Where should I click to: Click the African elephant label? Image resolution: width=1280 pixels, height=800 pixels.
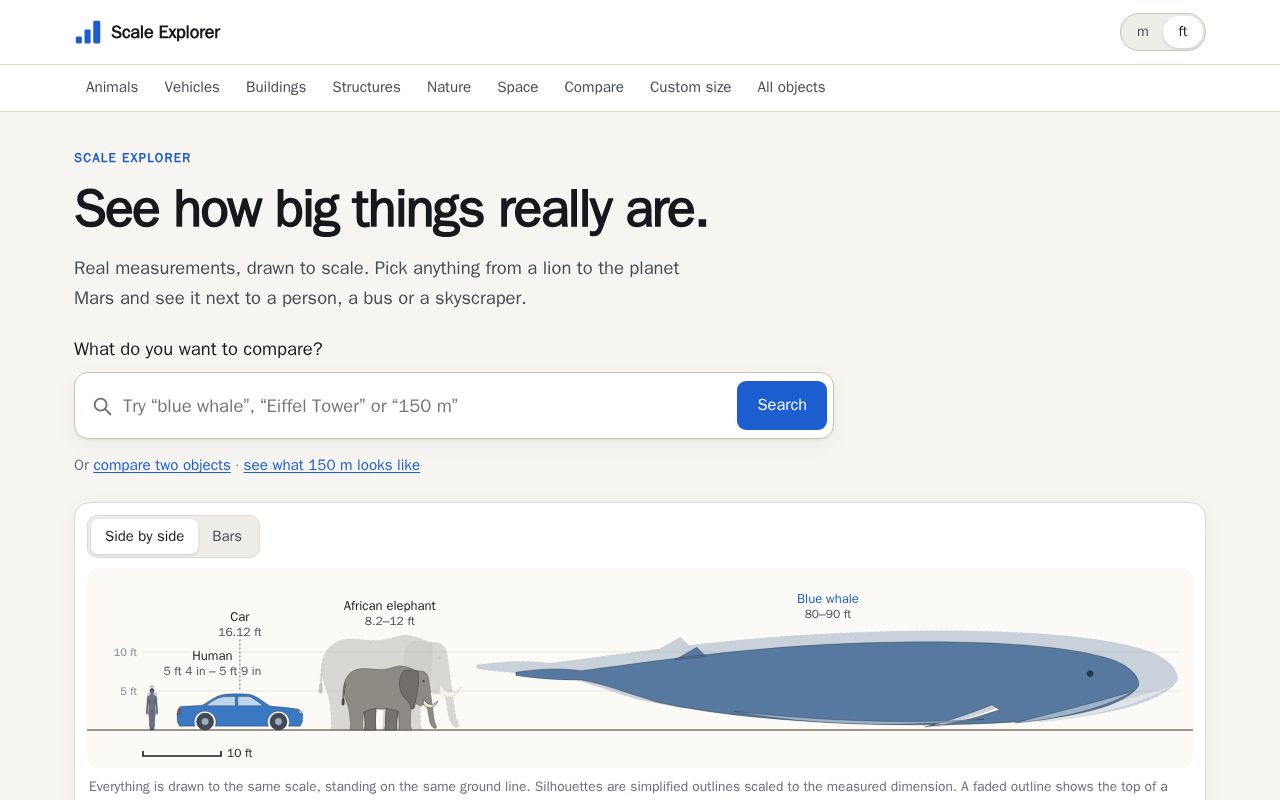click(x=390, y=606)
